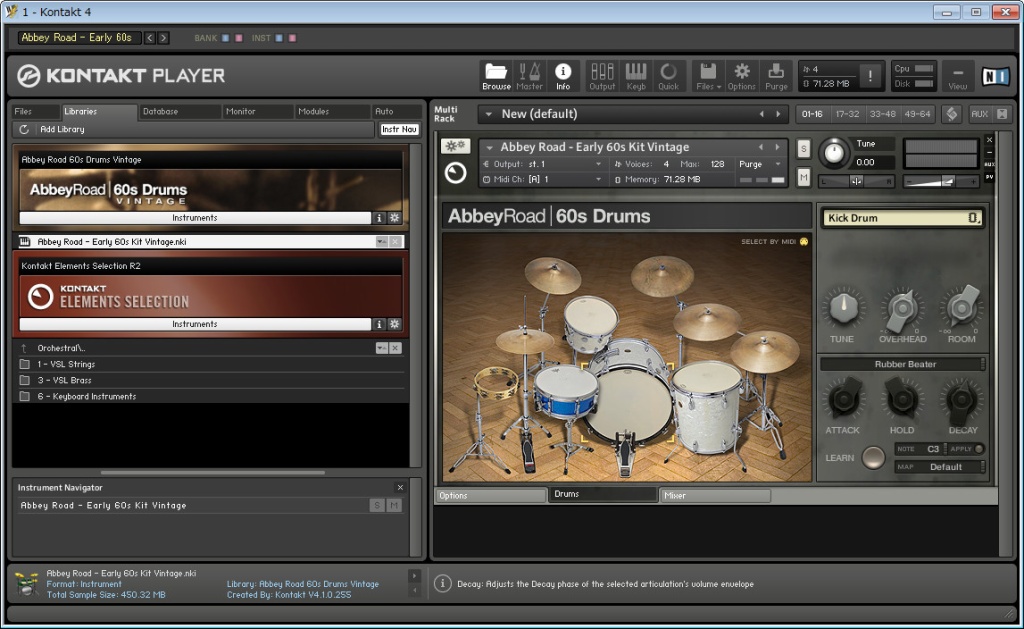The image size is (1024, 629).
Task: Switch to the Database tab
Action: [x=179, y=112]
